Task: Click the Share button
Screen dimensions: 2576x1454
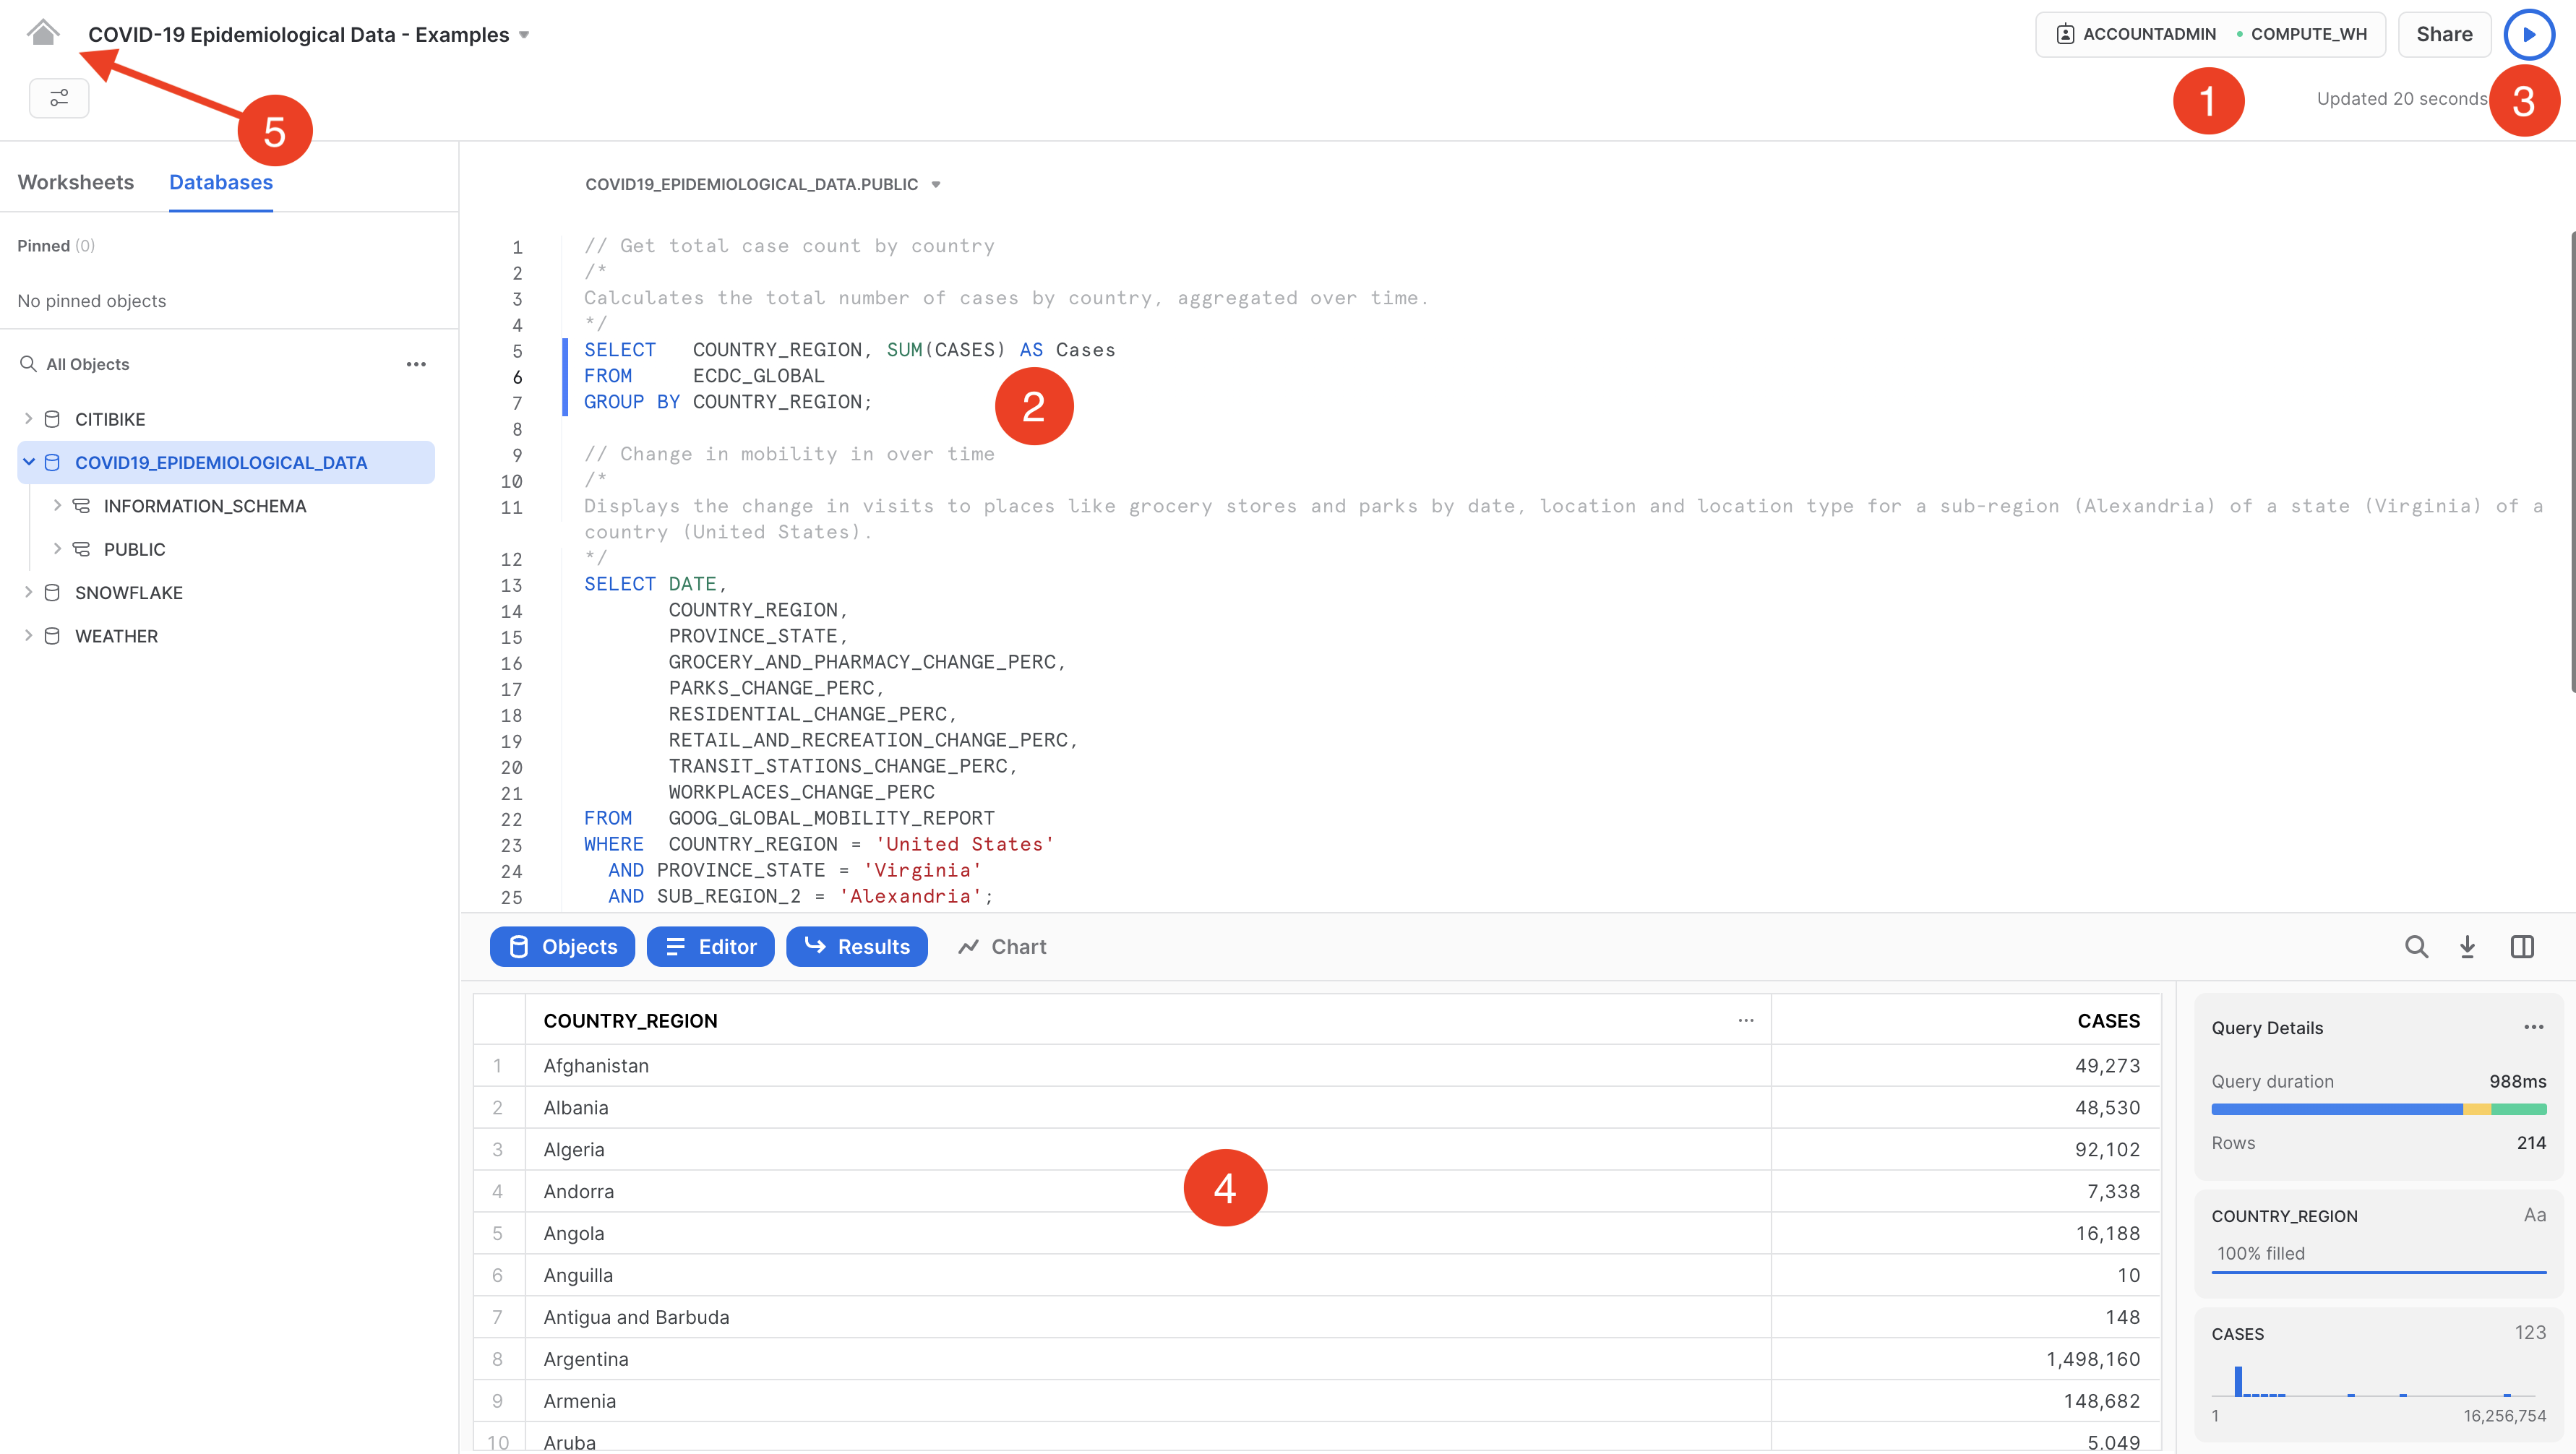Action: (x=2443, y=34)
